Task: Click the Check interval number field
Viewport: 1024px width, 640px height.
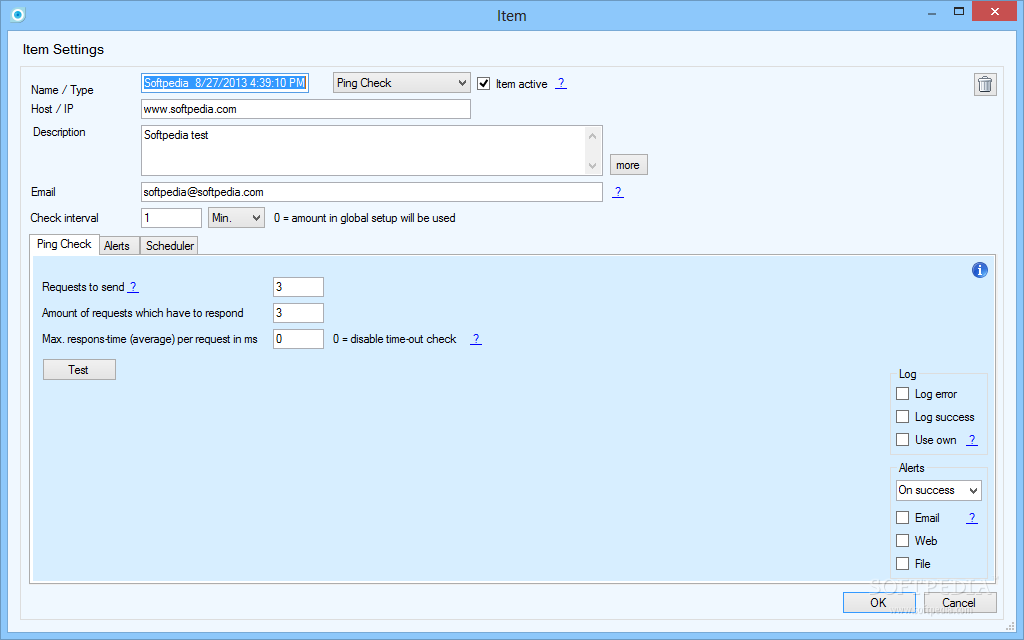Action: 171,217
